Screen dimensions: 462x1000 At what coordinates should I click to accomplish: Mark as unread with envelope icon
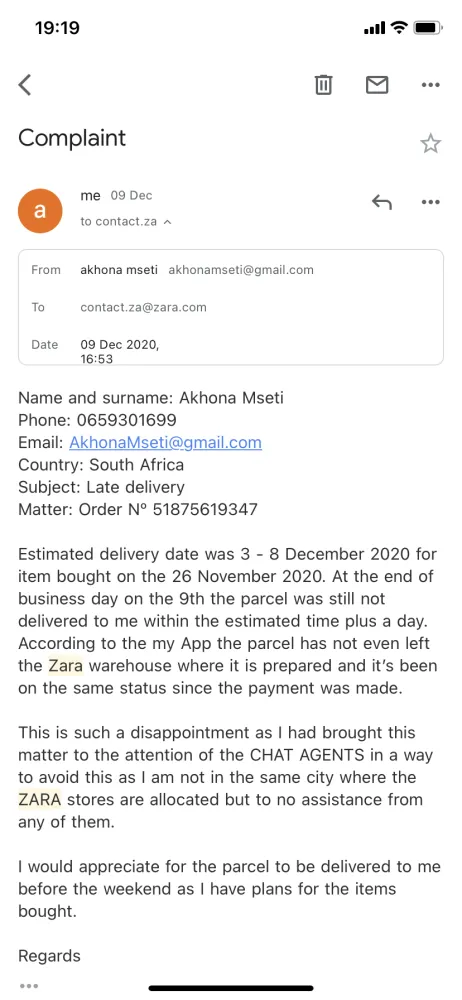[377, 84]
